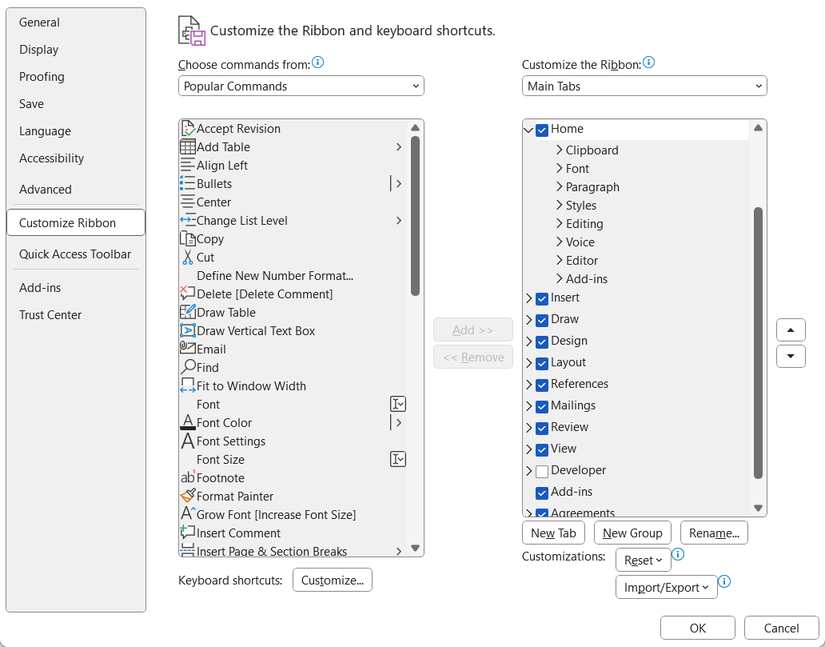The width and height of the screenshot is (825, 647).
Task: Open Trust Center from the sidebar
Action: [50, 315]
